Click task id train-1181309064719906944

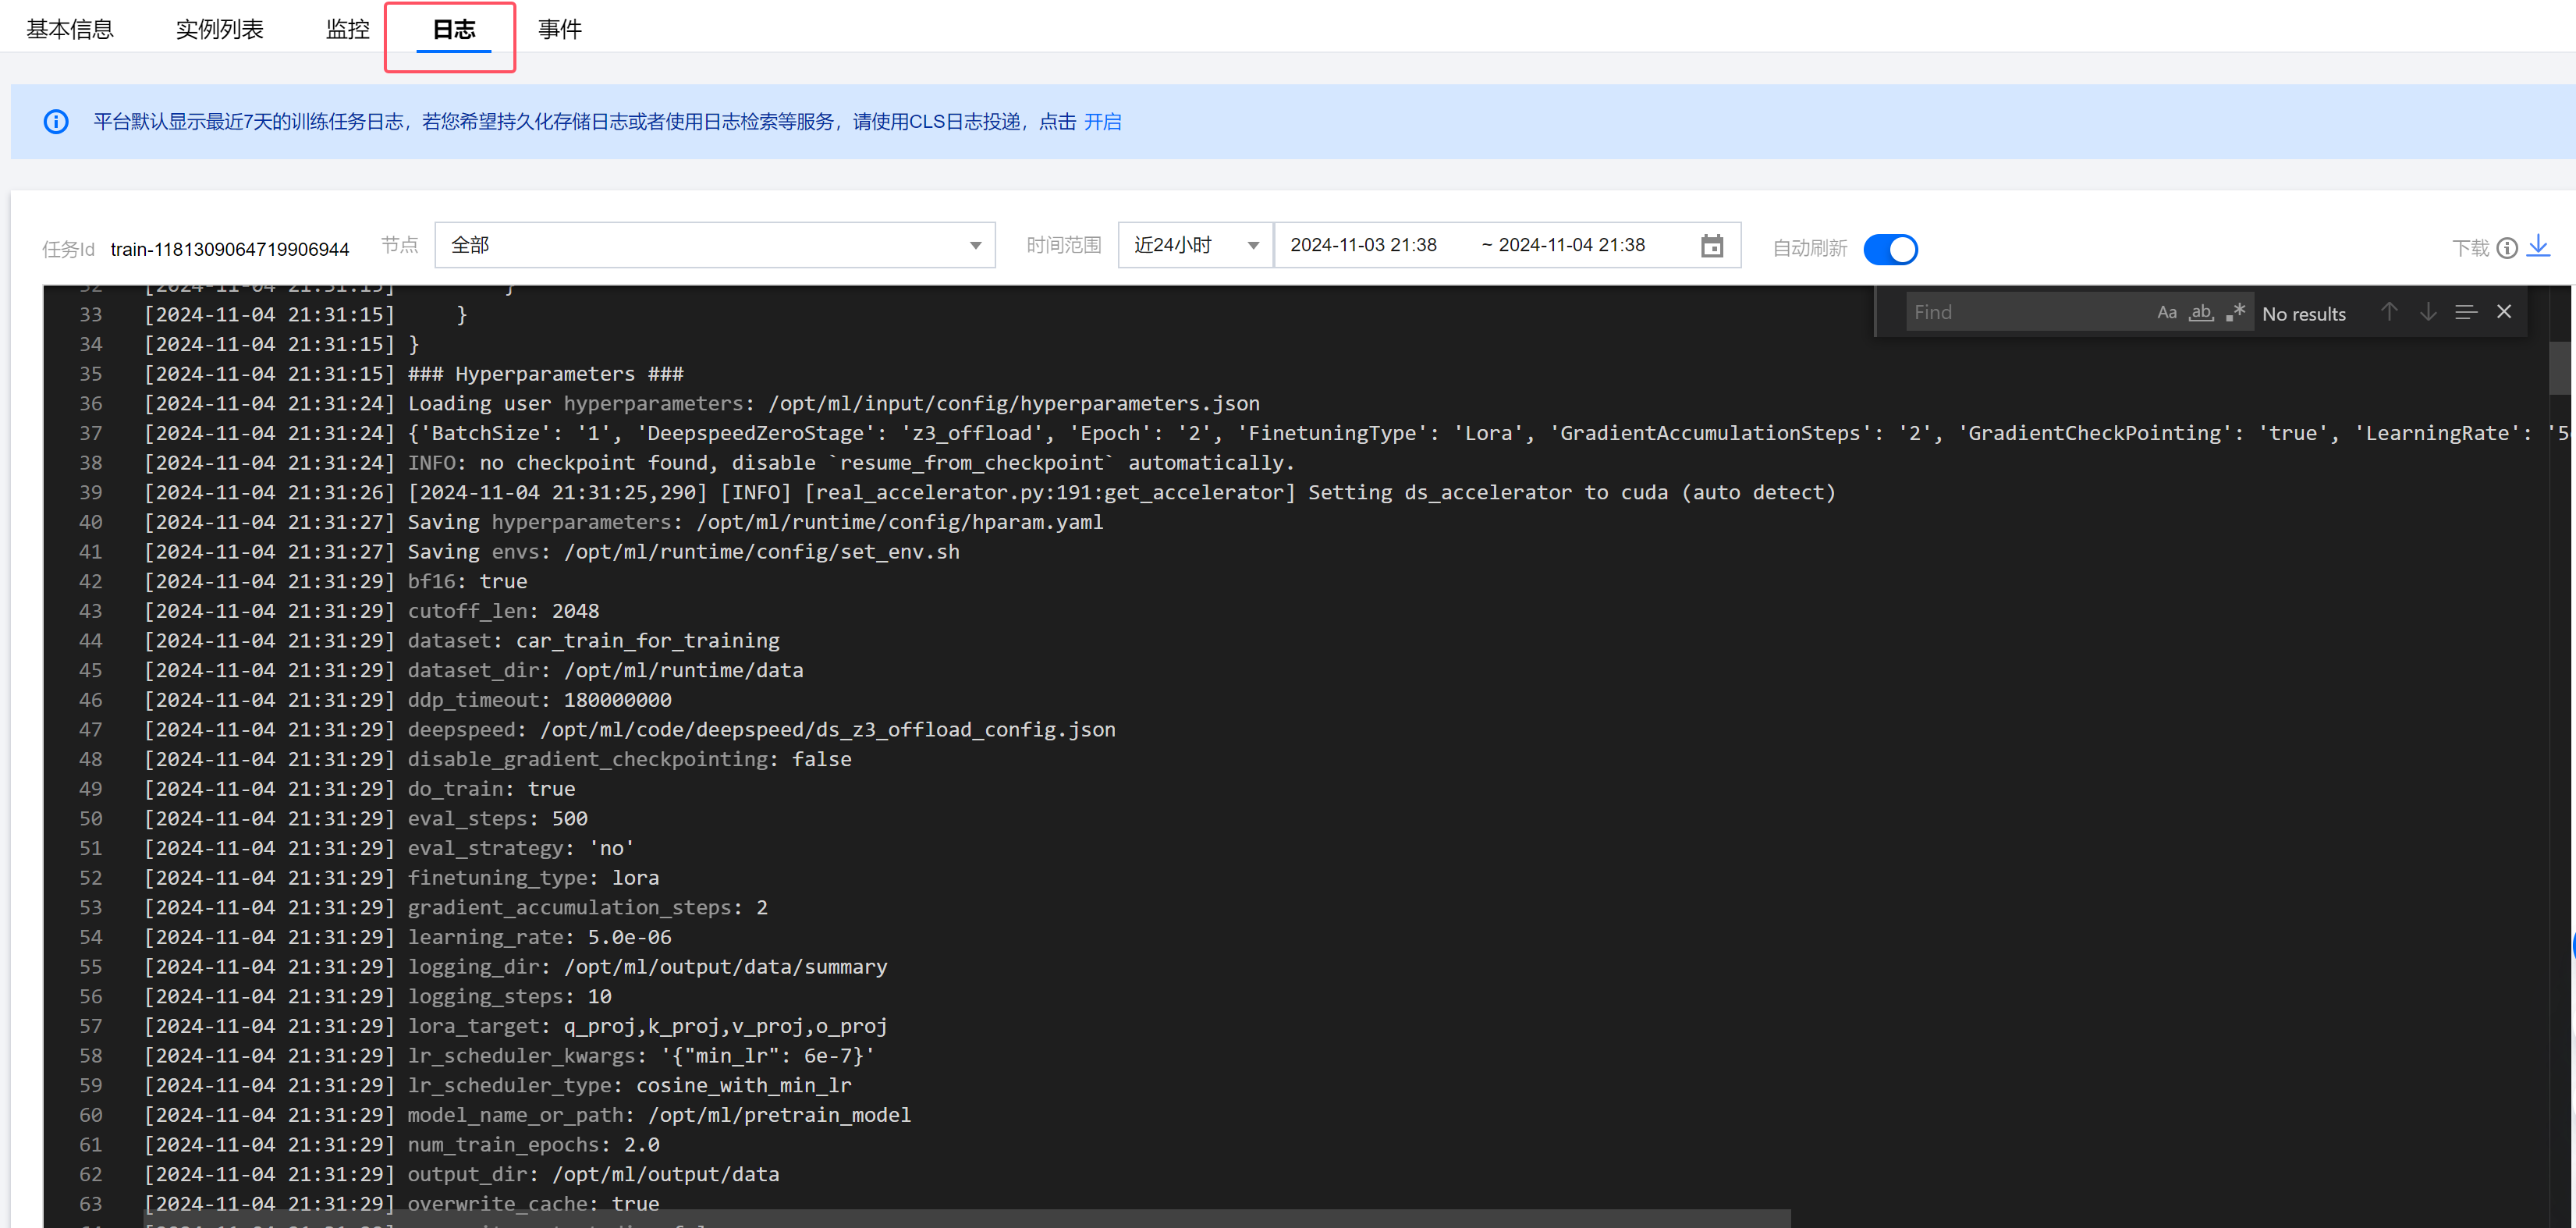tap(230, 249)
